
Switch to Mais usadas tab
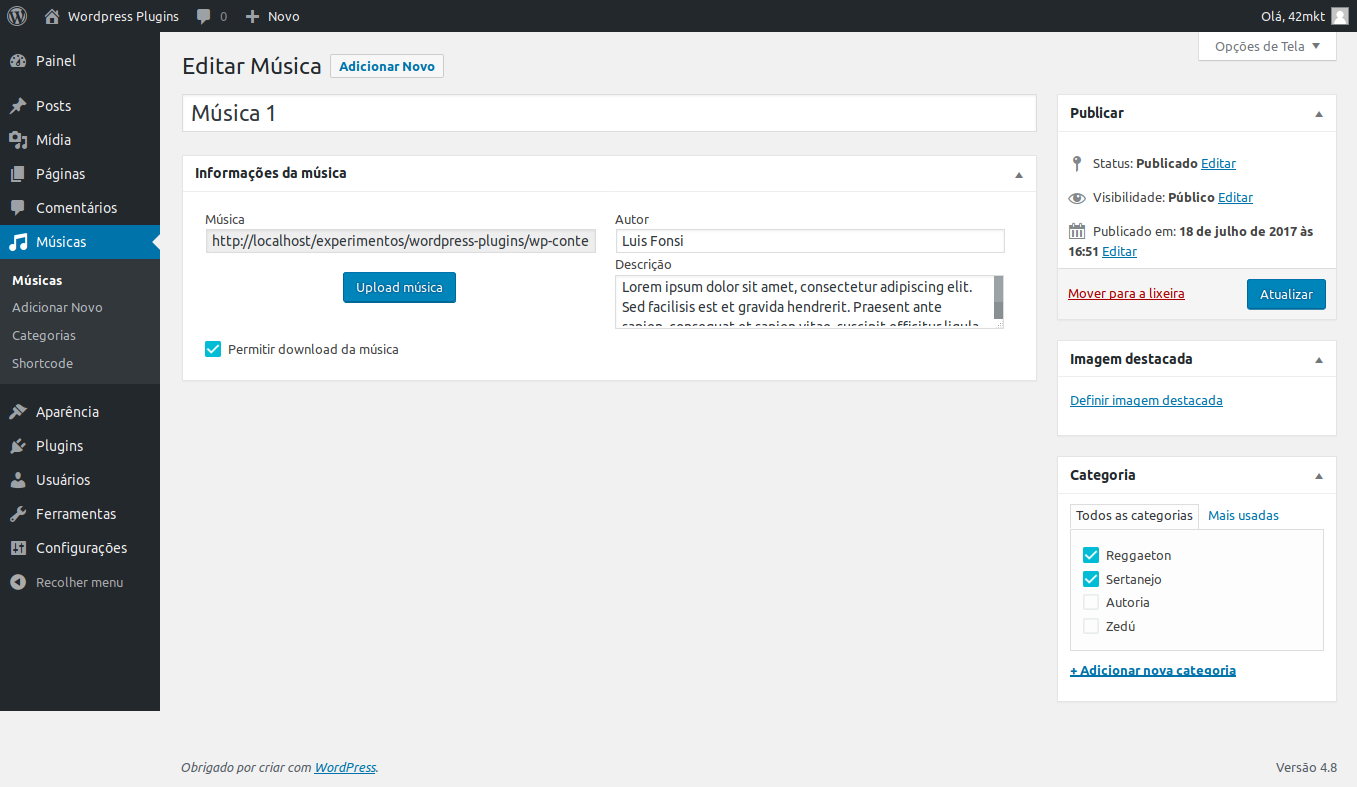coord(1243,516)
